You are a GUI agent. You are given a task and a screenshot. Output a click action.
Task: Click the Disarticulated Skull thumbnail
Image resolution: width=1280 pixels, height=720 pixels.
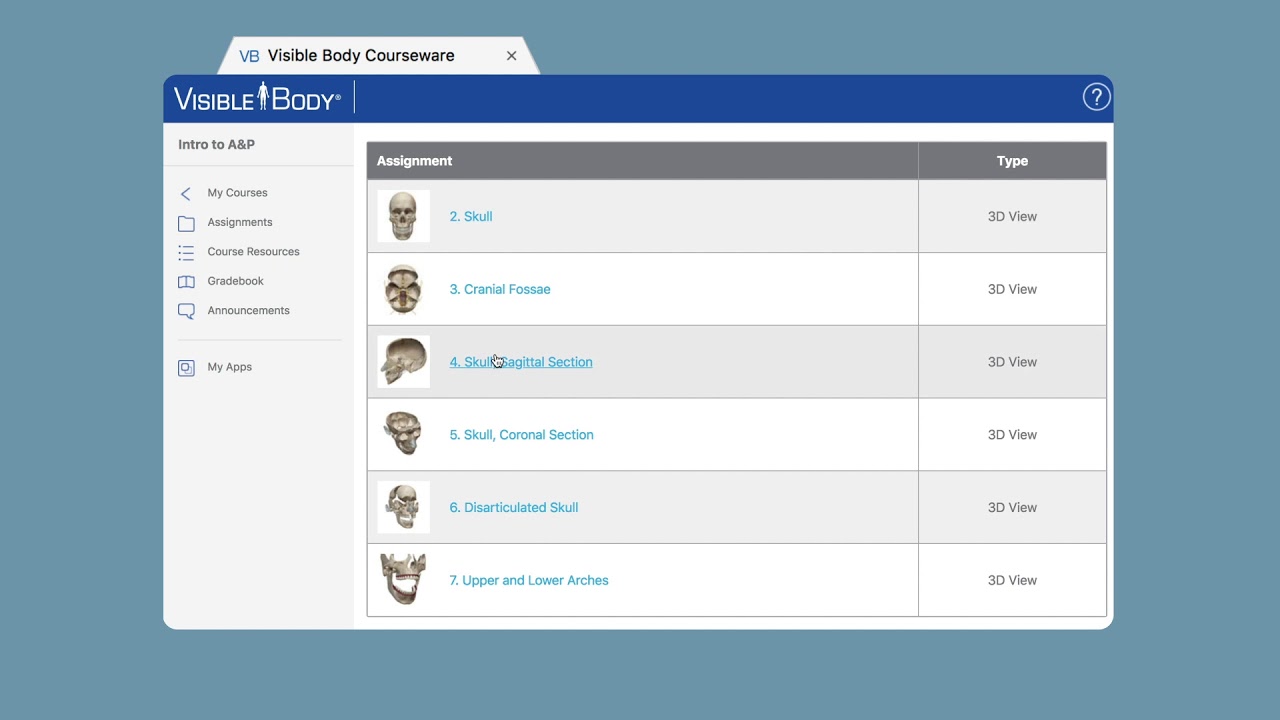[x=403, y=507]
